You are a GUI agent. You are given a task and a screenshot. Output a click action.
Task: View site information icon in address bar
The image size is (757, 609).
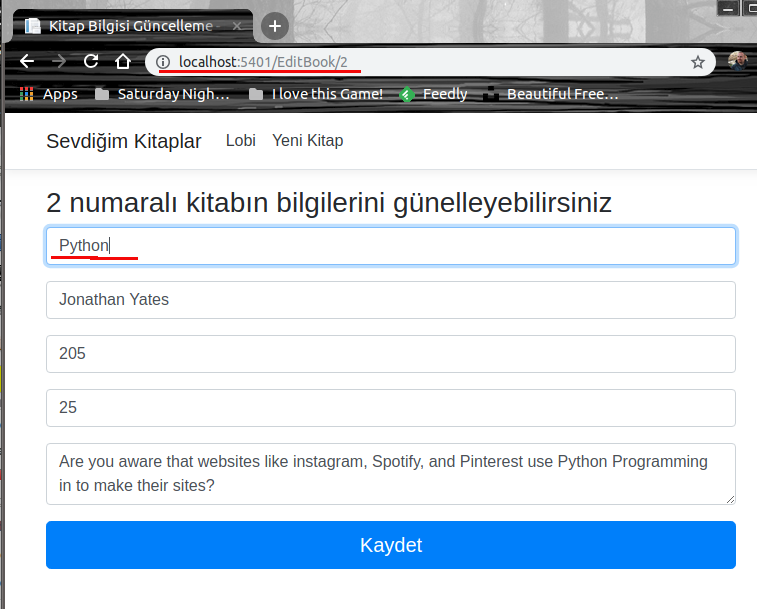[x=164, y=62]
